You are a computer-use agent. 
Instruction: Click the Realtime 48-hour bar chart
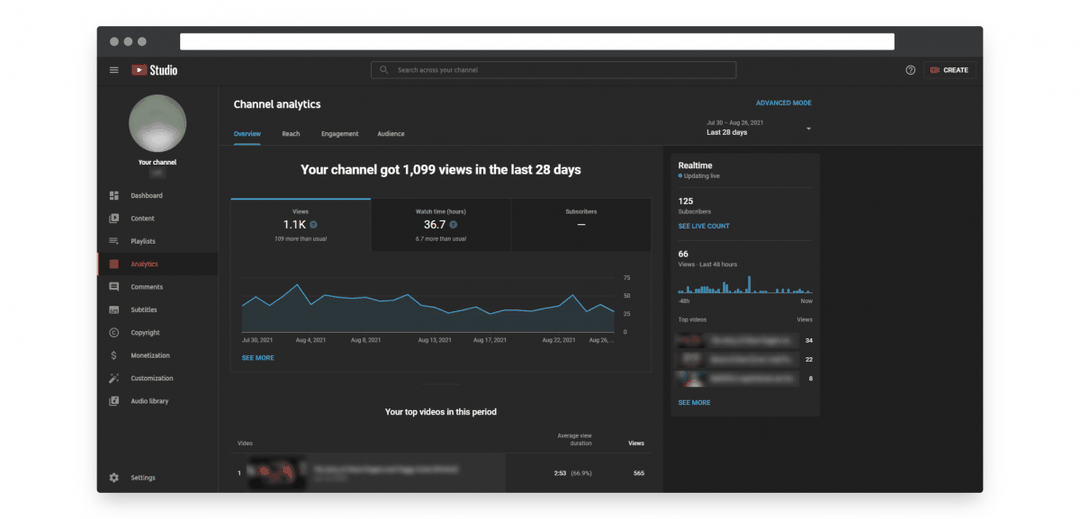pyautogui.click(x=745, y=284)
